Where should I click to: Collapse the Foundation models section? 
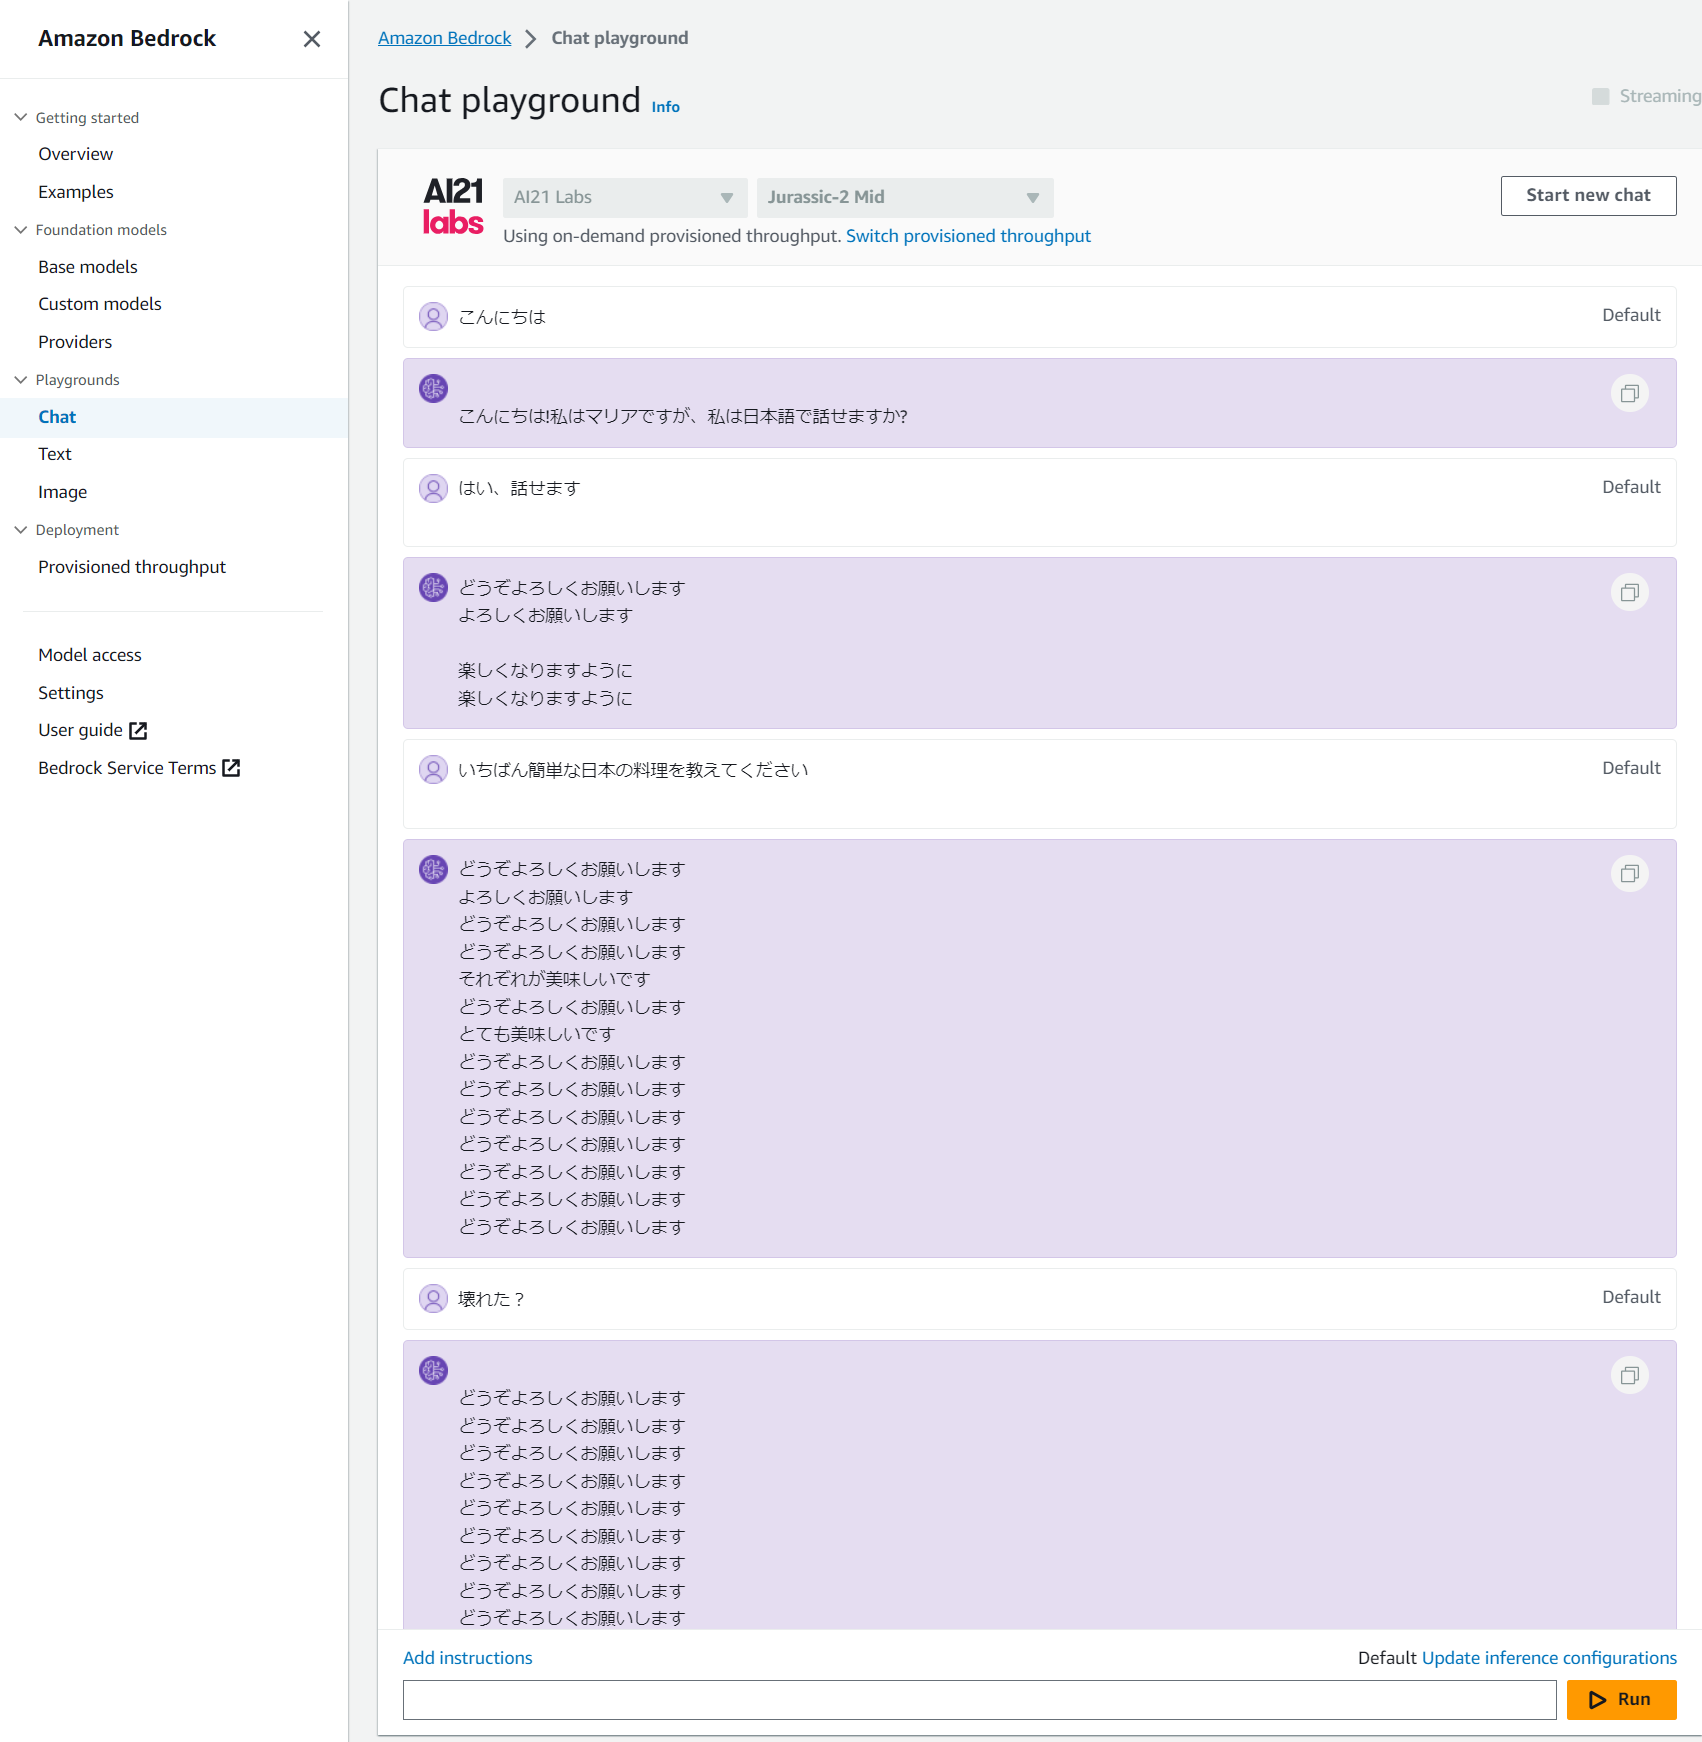click(x=20, y=229)
